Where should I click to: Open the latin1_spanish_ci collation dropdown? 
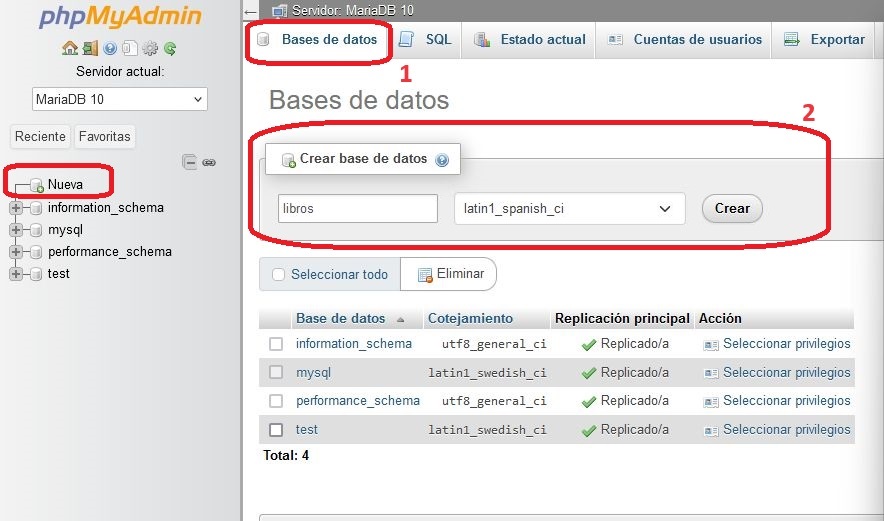coord(568,209)
